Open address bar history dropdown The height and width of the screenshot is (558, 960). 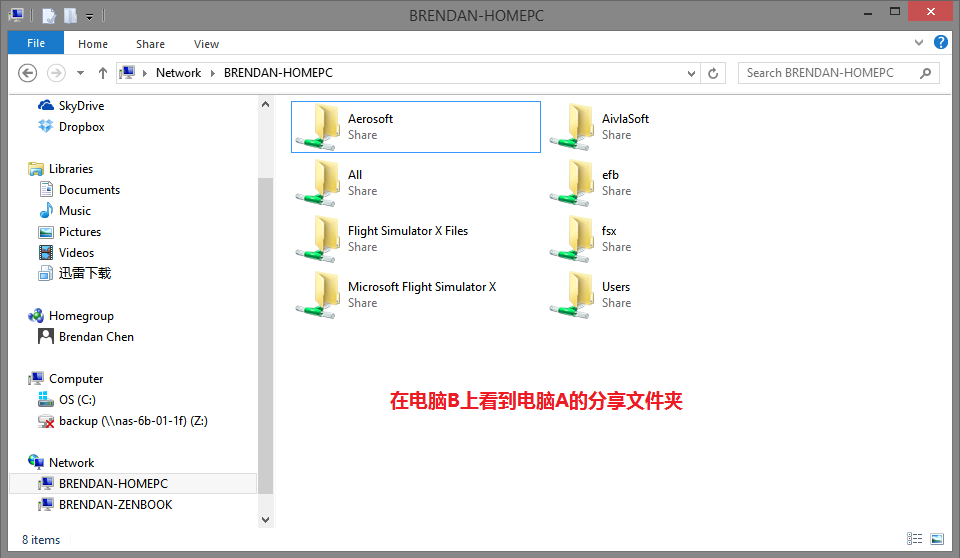(691, 74)
